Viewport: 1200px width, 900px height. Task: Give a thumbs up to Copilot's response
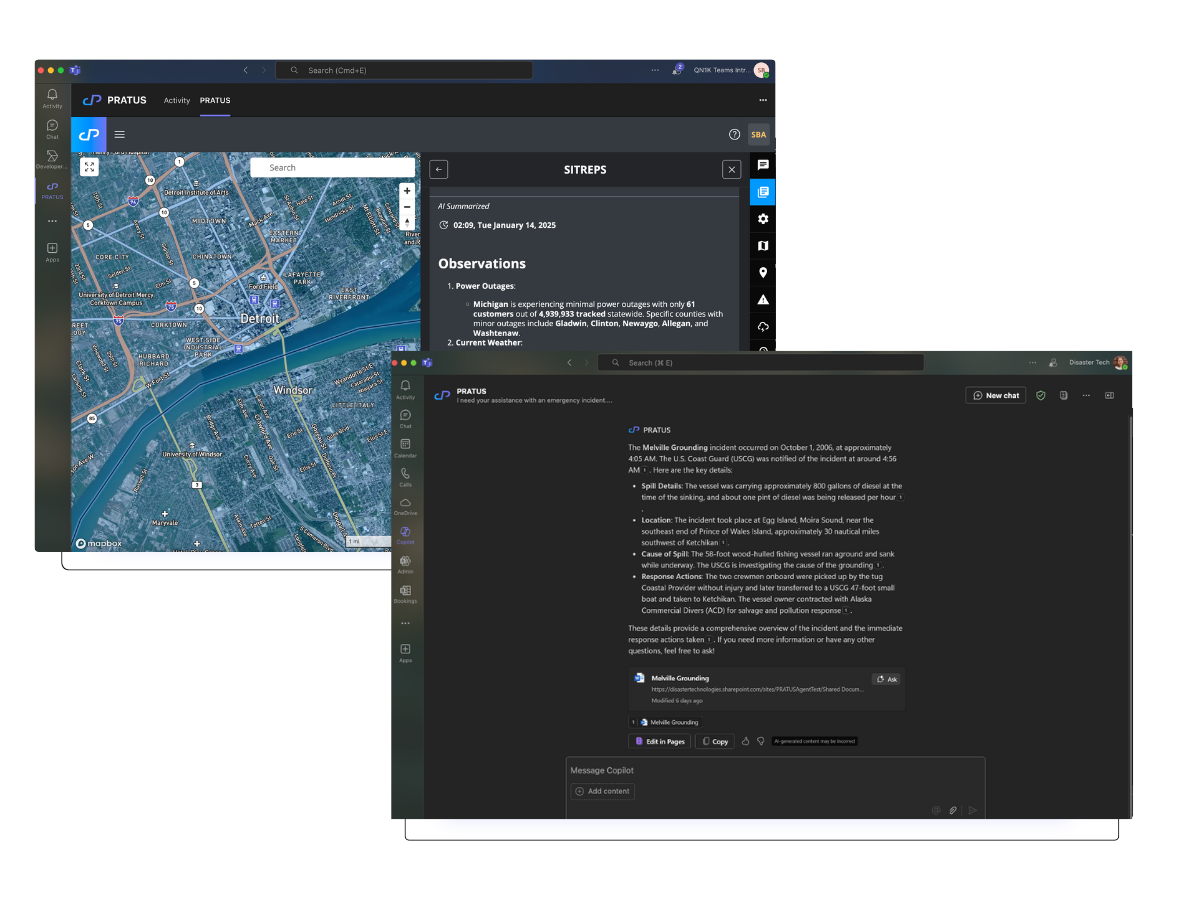click(745, 741)
